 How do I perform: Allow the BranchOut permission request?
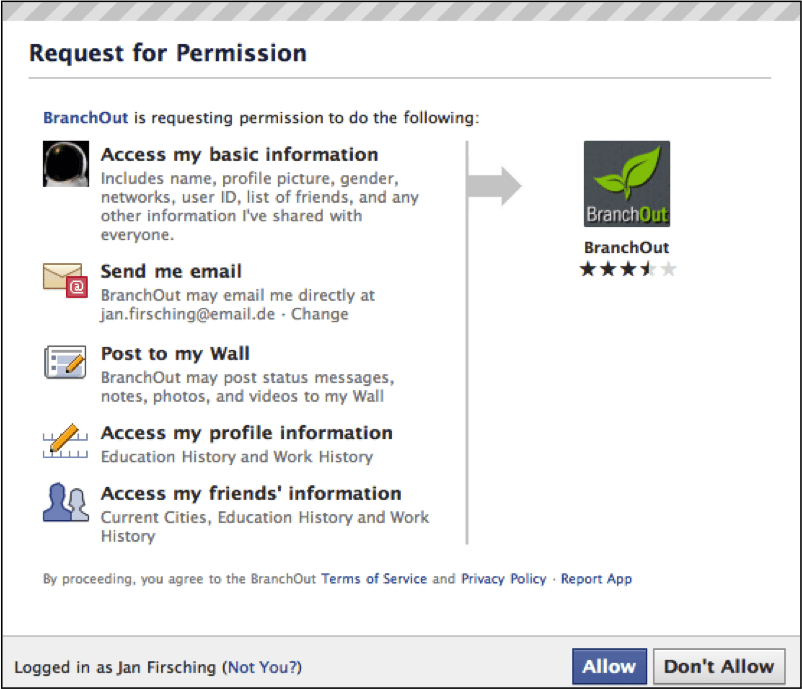coord(609,666)
